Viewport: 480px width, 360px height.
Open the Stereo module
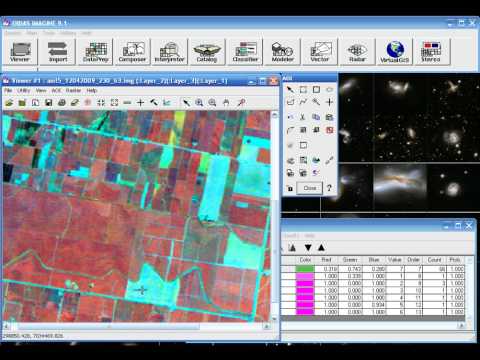coord(431,52)
